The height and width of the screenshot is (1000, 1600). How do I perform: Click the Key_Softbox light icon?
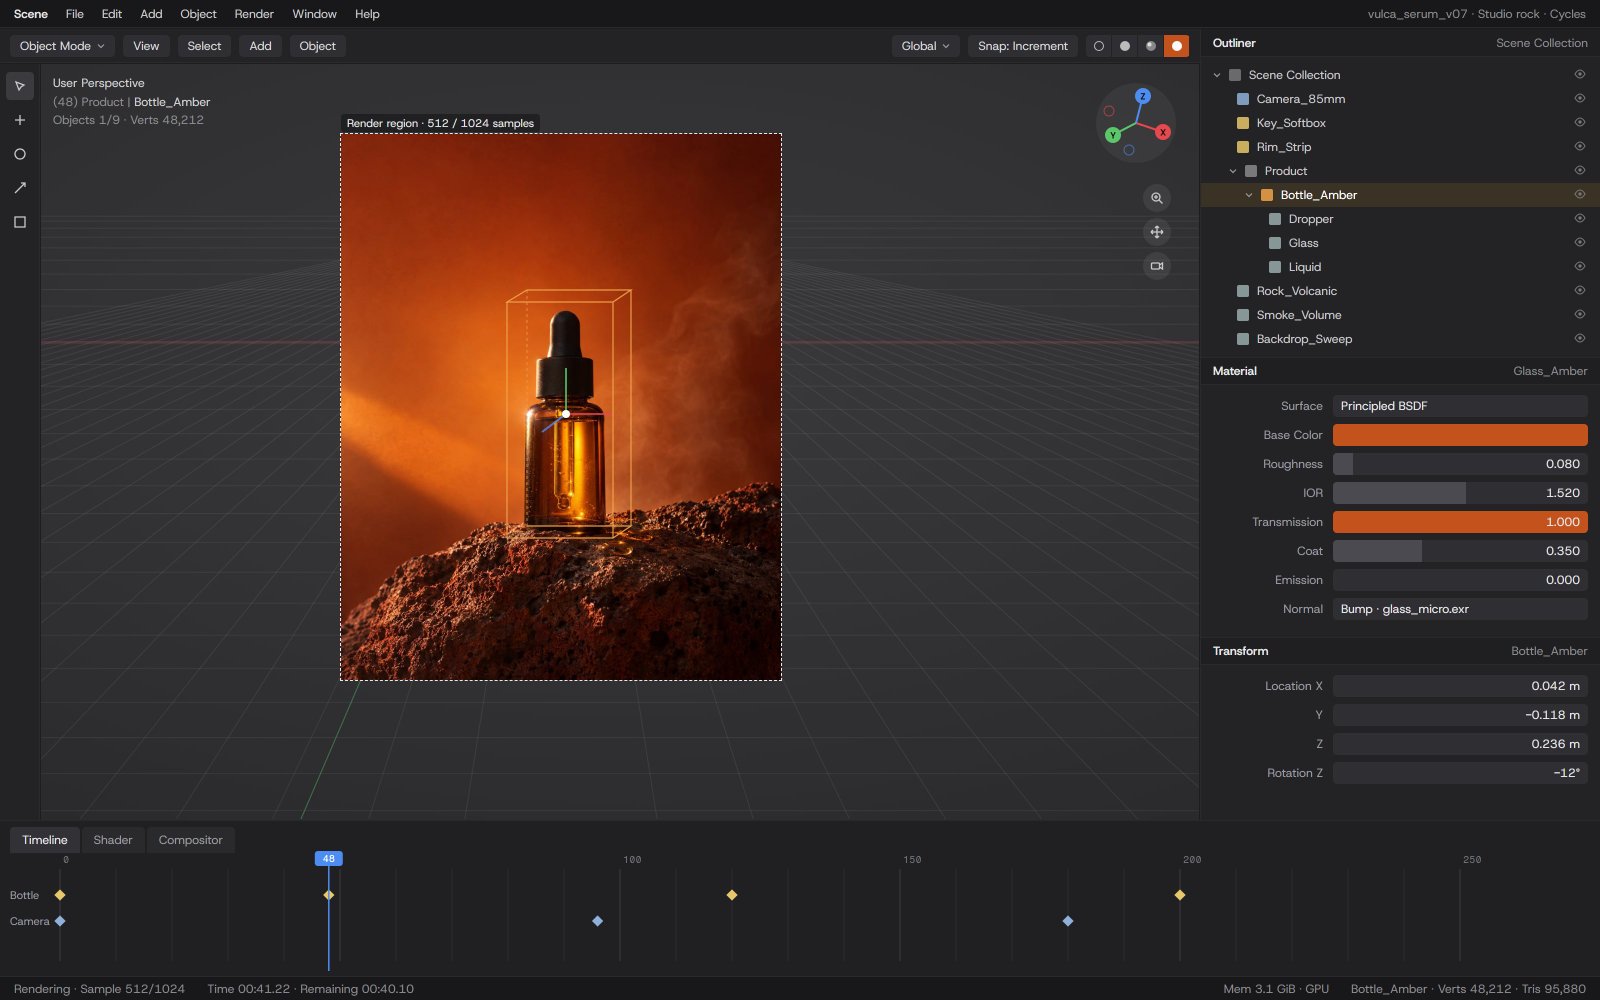pos(1243,123)
